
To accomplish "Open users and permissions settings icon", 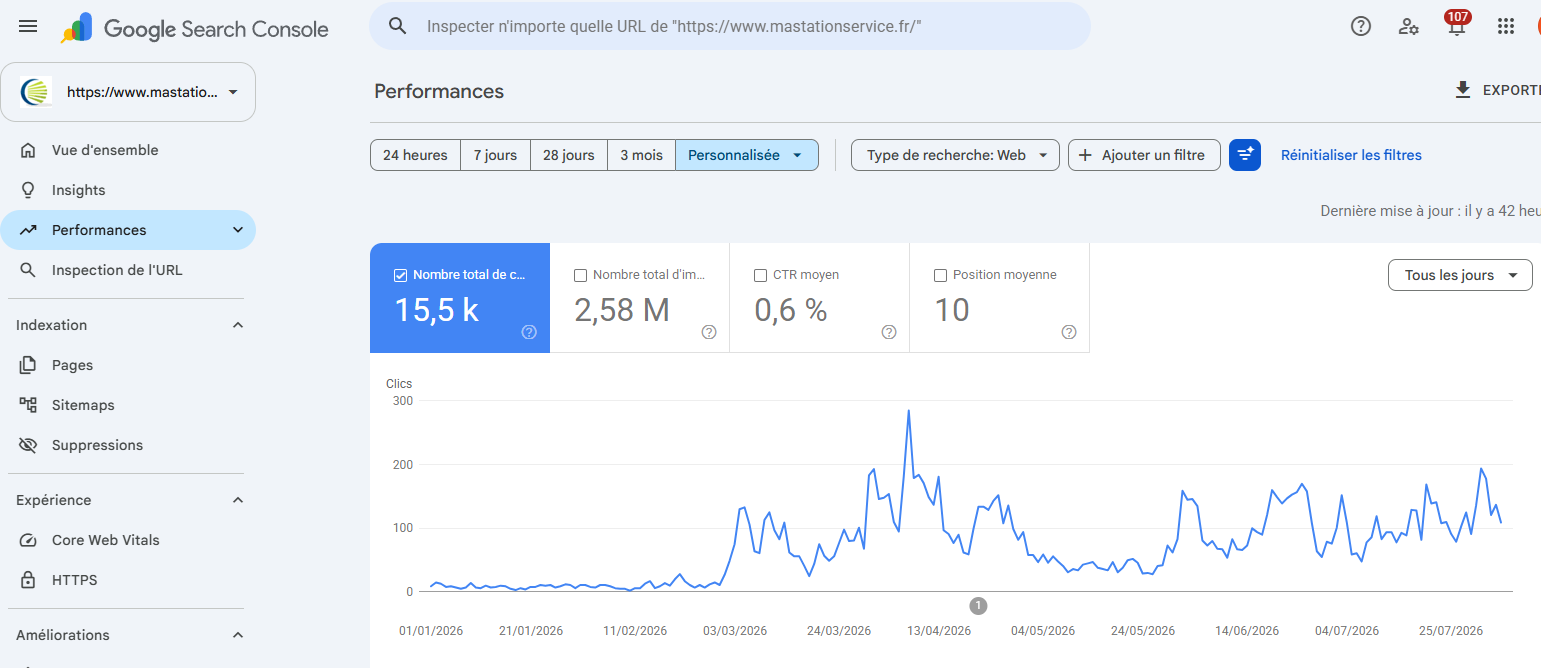I will 1409,26.
